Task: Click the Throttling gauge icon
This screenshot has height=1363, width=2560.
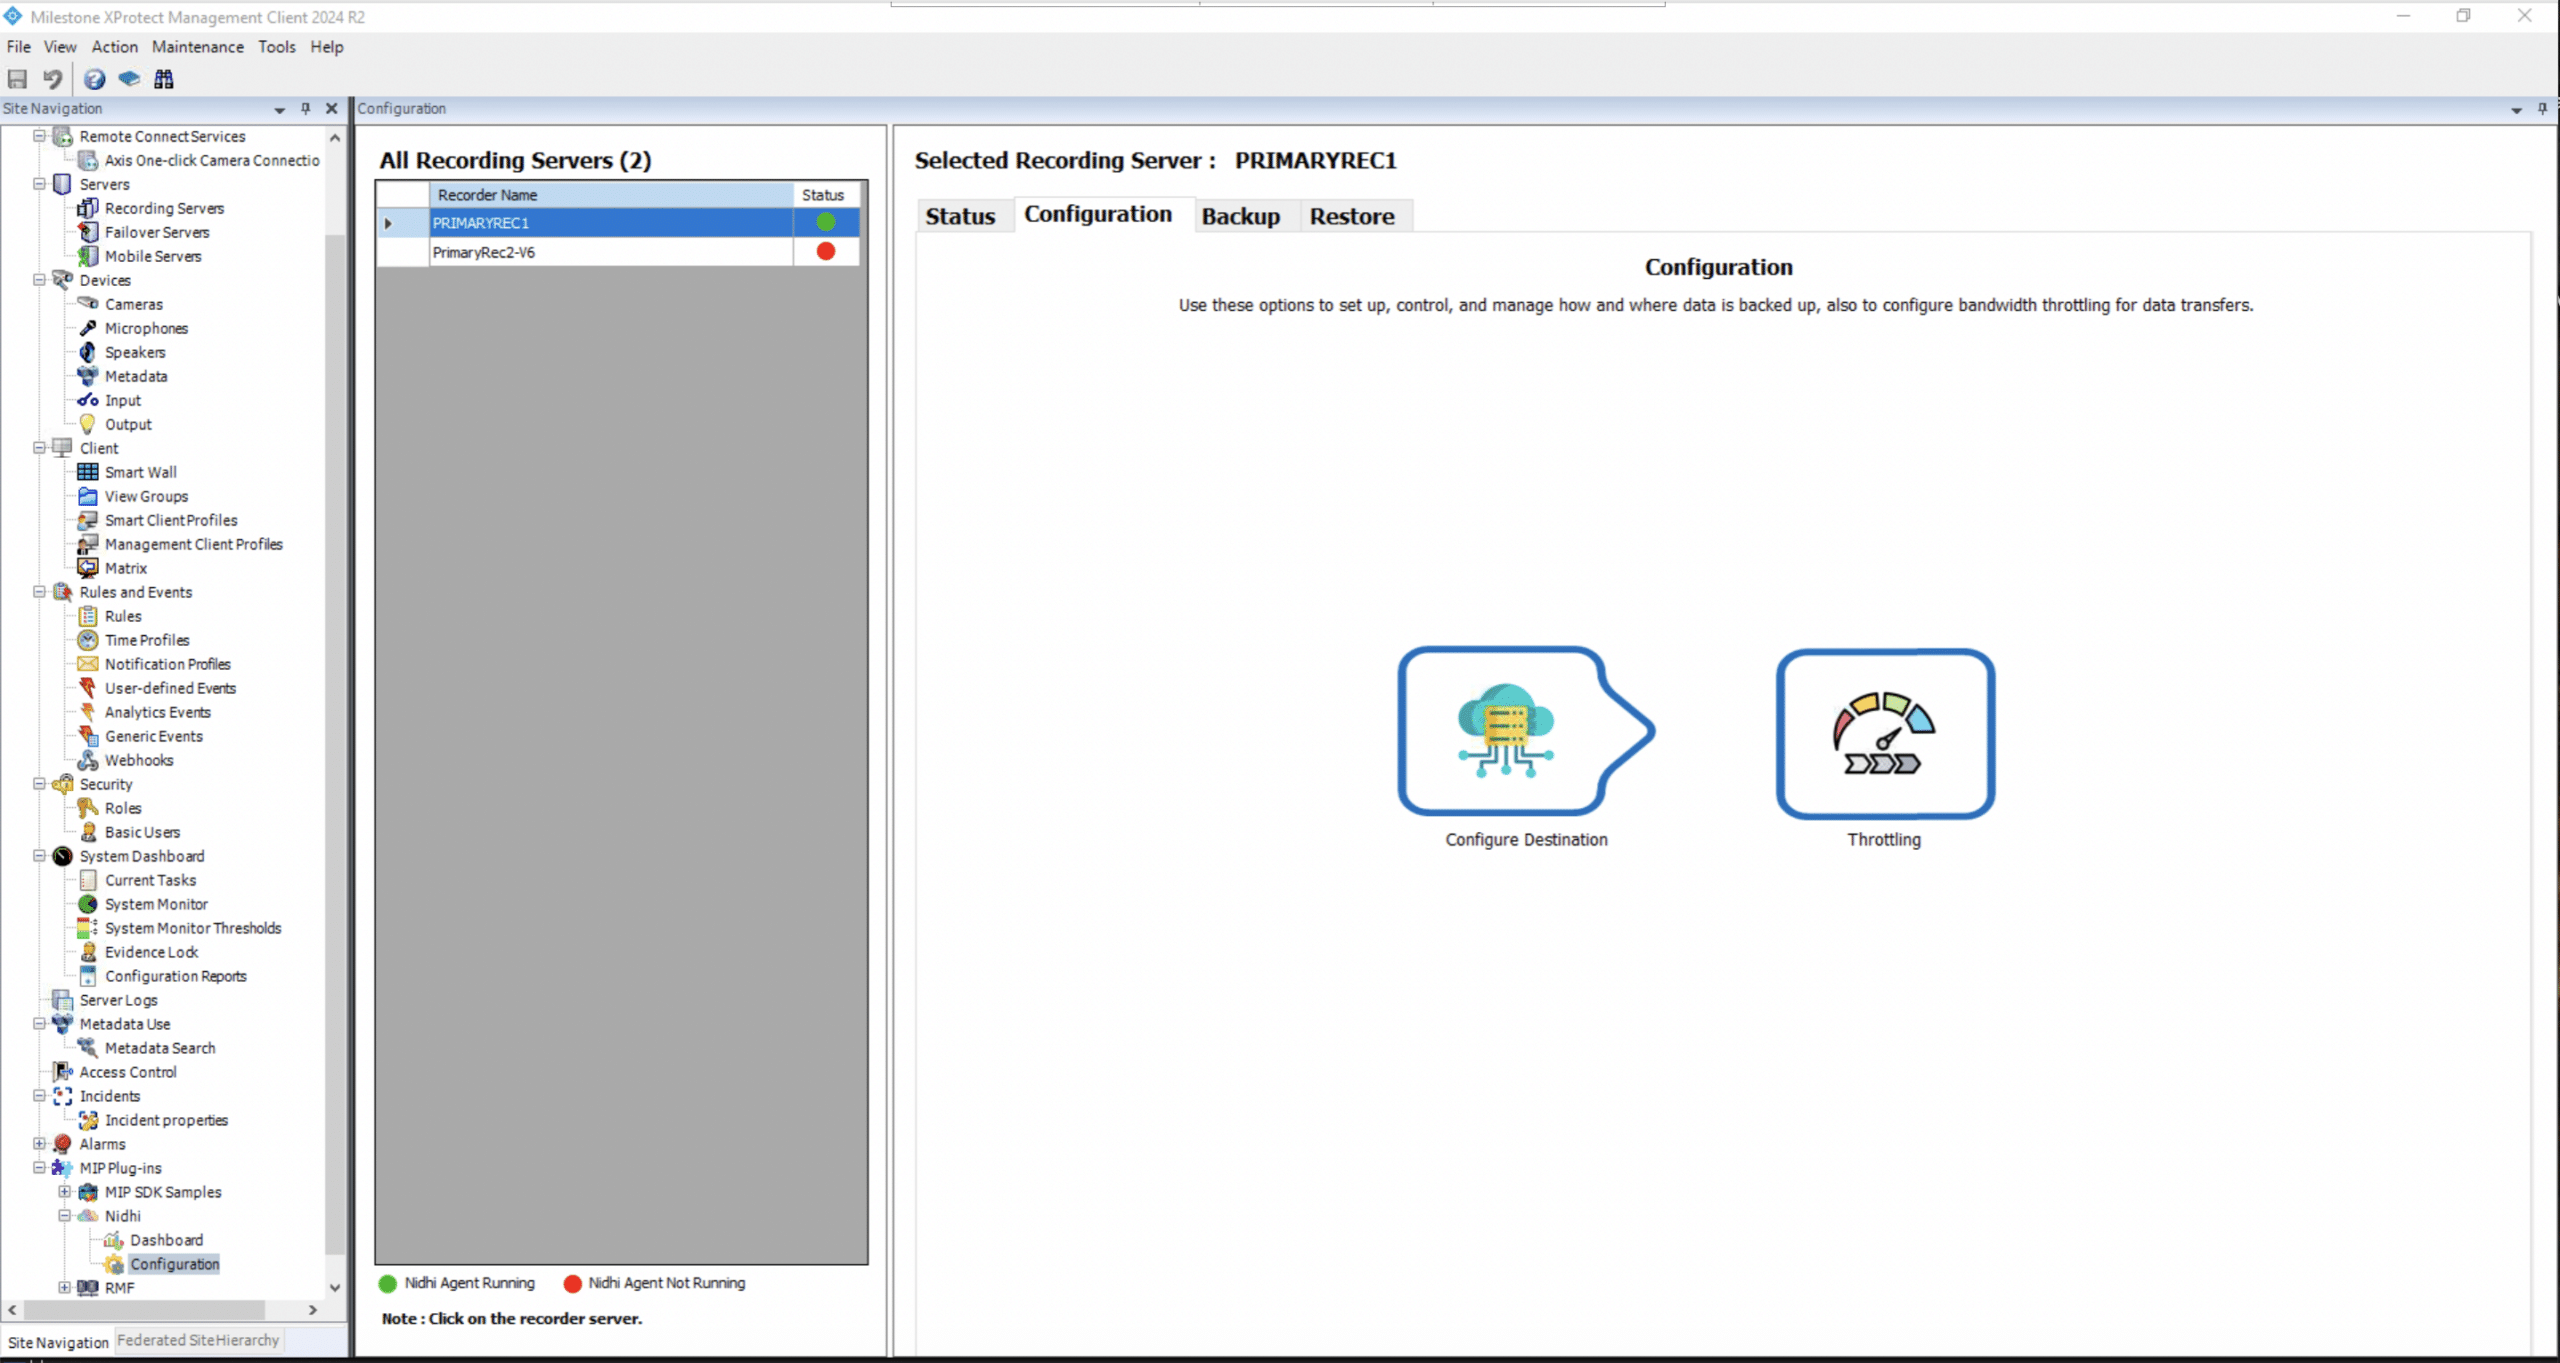Action: pyautogui.click(x=1883, y=733)
